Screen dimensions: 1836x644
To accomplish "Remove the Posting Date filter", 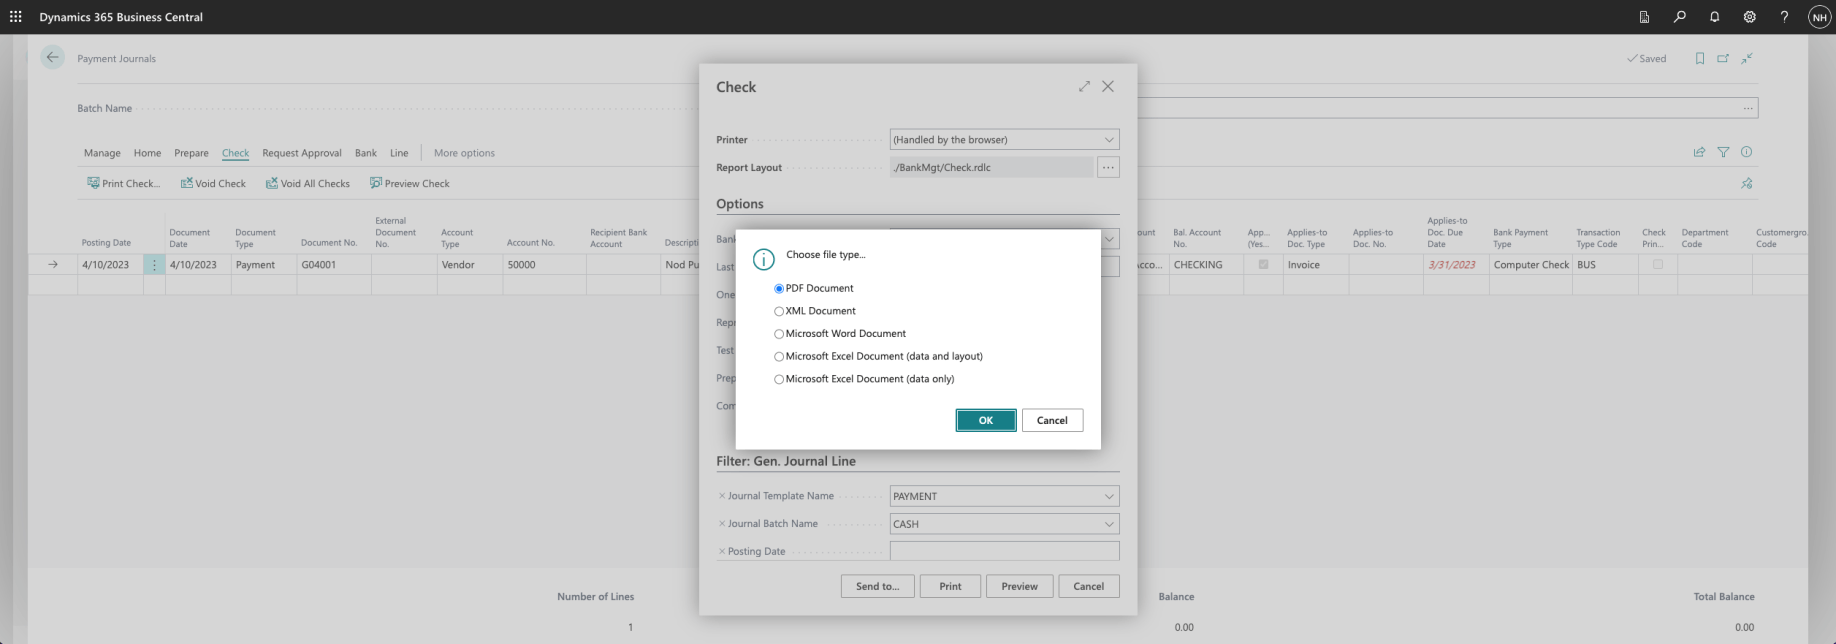I will point(722,551).
